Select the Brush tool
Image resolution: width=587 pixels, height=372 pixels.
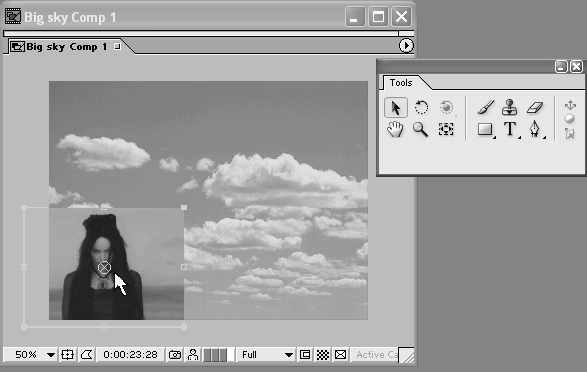[x=486, y=107]
